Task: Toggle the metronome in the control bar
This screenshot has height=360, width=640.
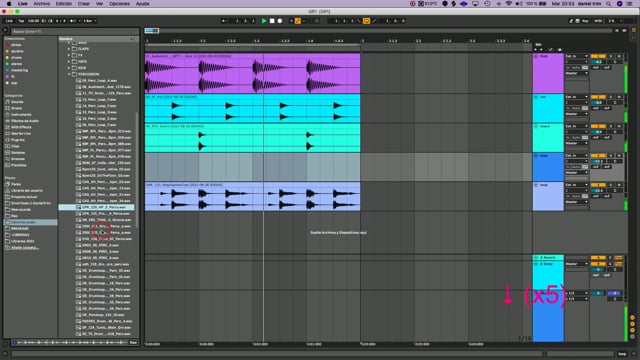Action: tap(73, 21)
